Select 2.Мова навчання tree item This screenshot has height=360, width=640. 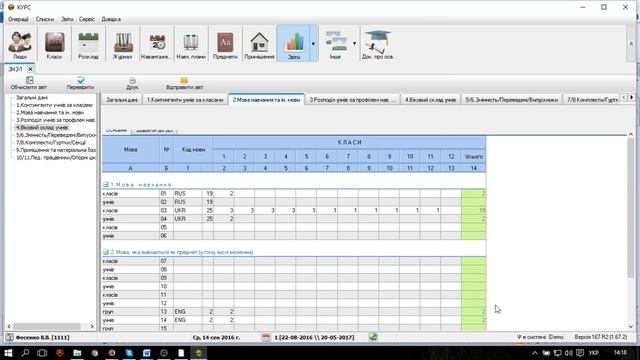point(50,112)
